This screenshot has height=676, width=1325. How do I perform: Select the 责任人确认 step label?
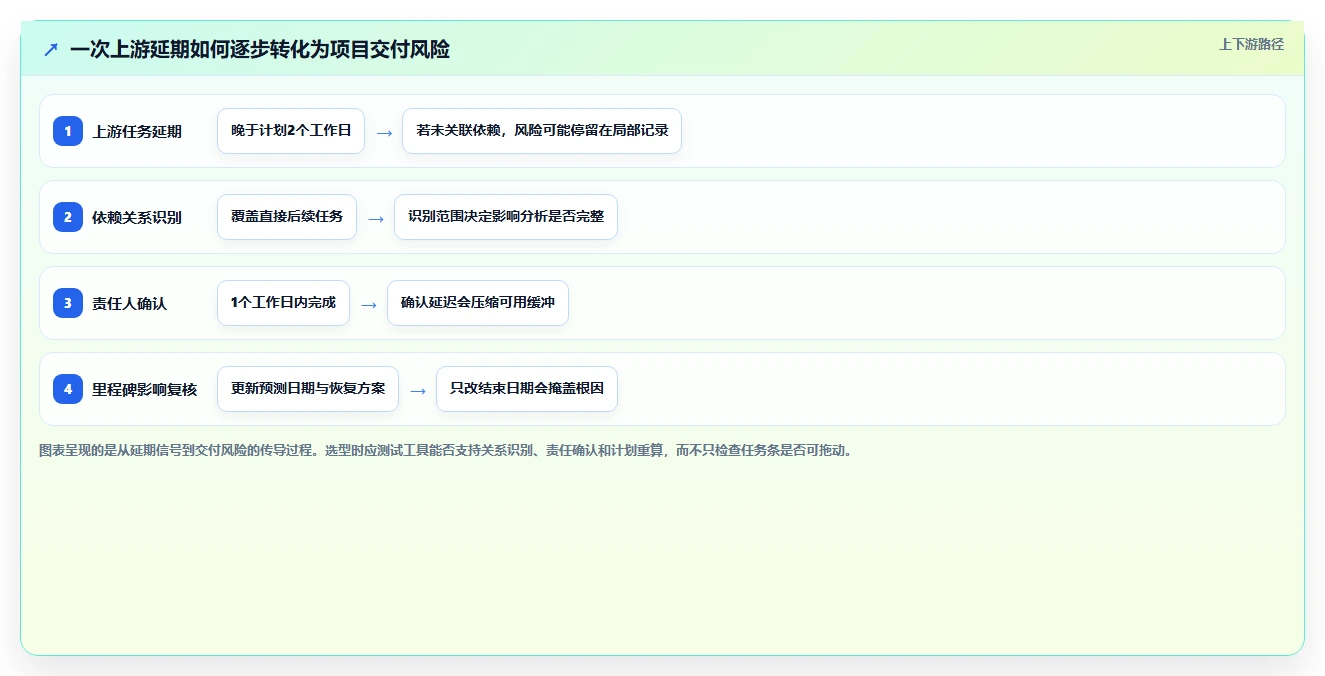click(129, 303)
